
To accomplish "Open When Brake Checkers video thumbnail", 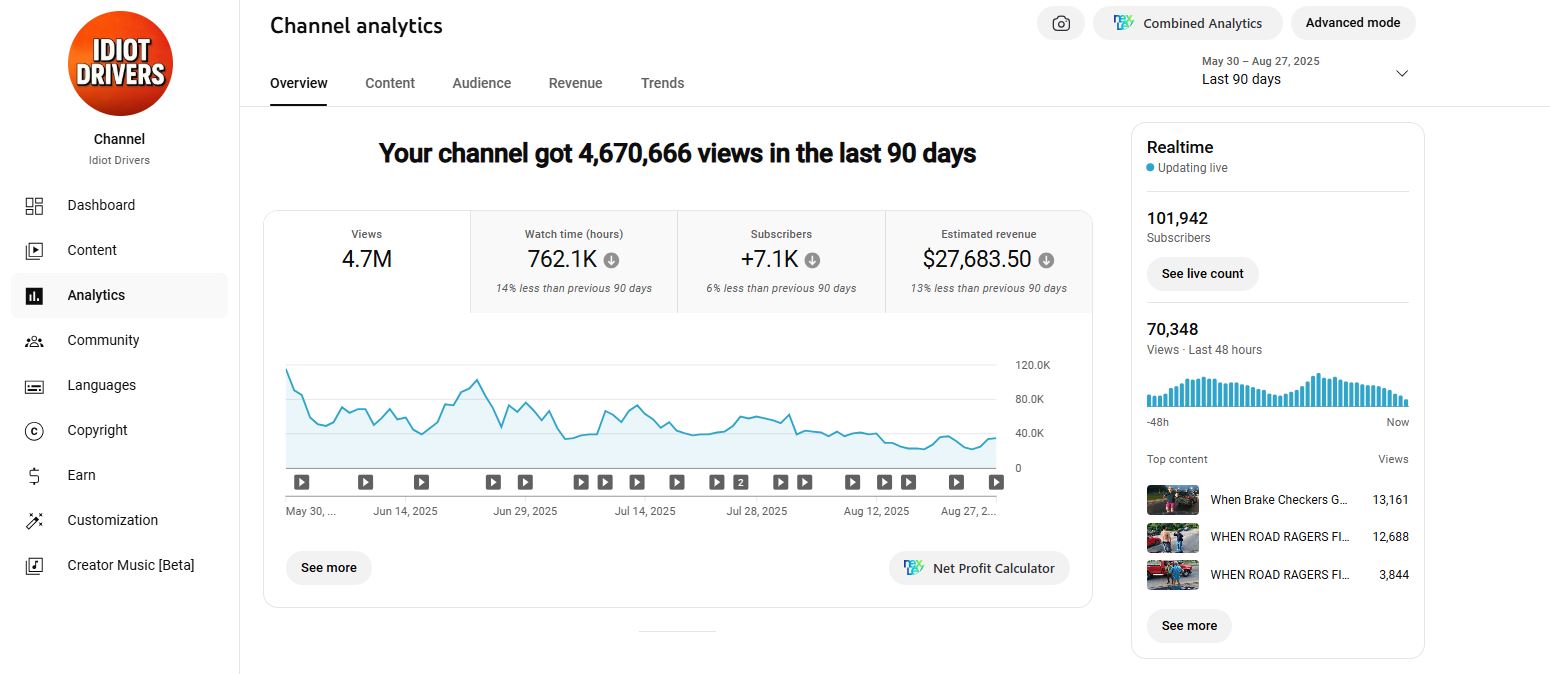I will pyautogui.click(x=1172, y=500).
